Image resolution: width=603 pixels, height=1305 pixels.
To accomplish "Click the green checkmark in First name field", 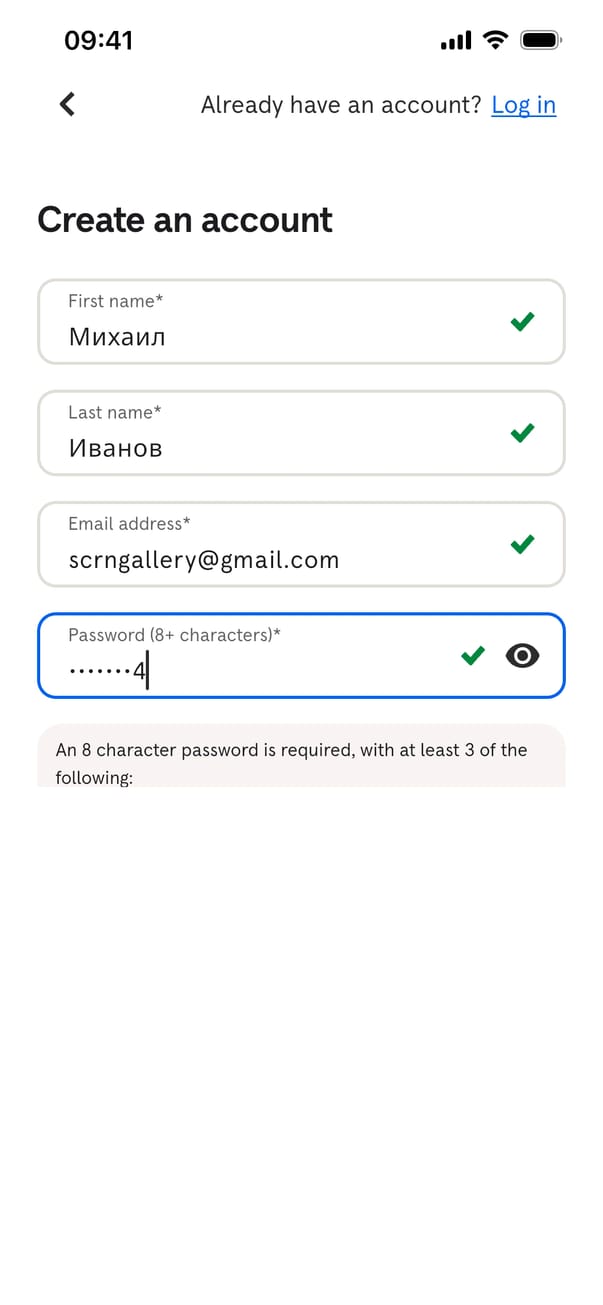I will coord(522,321).
